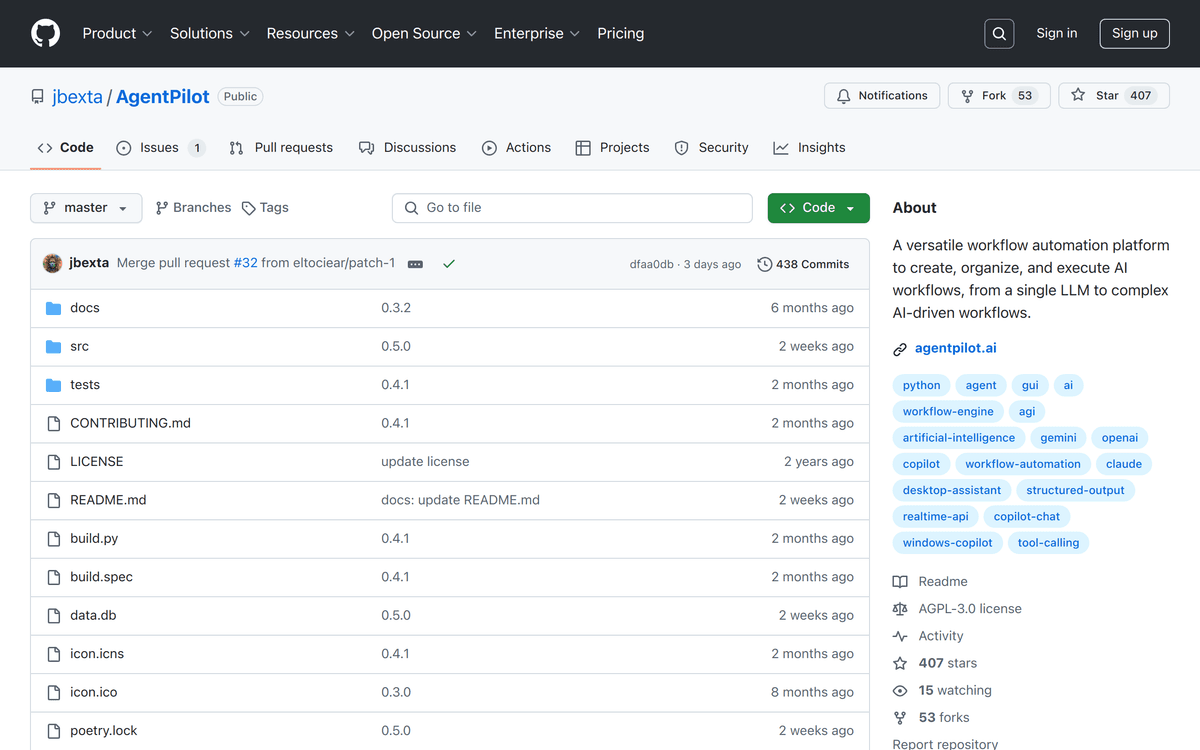Open Notifications subscription button
This screenshot has height=750, width=1200.
coord(882,96)
